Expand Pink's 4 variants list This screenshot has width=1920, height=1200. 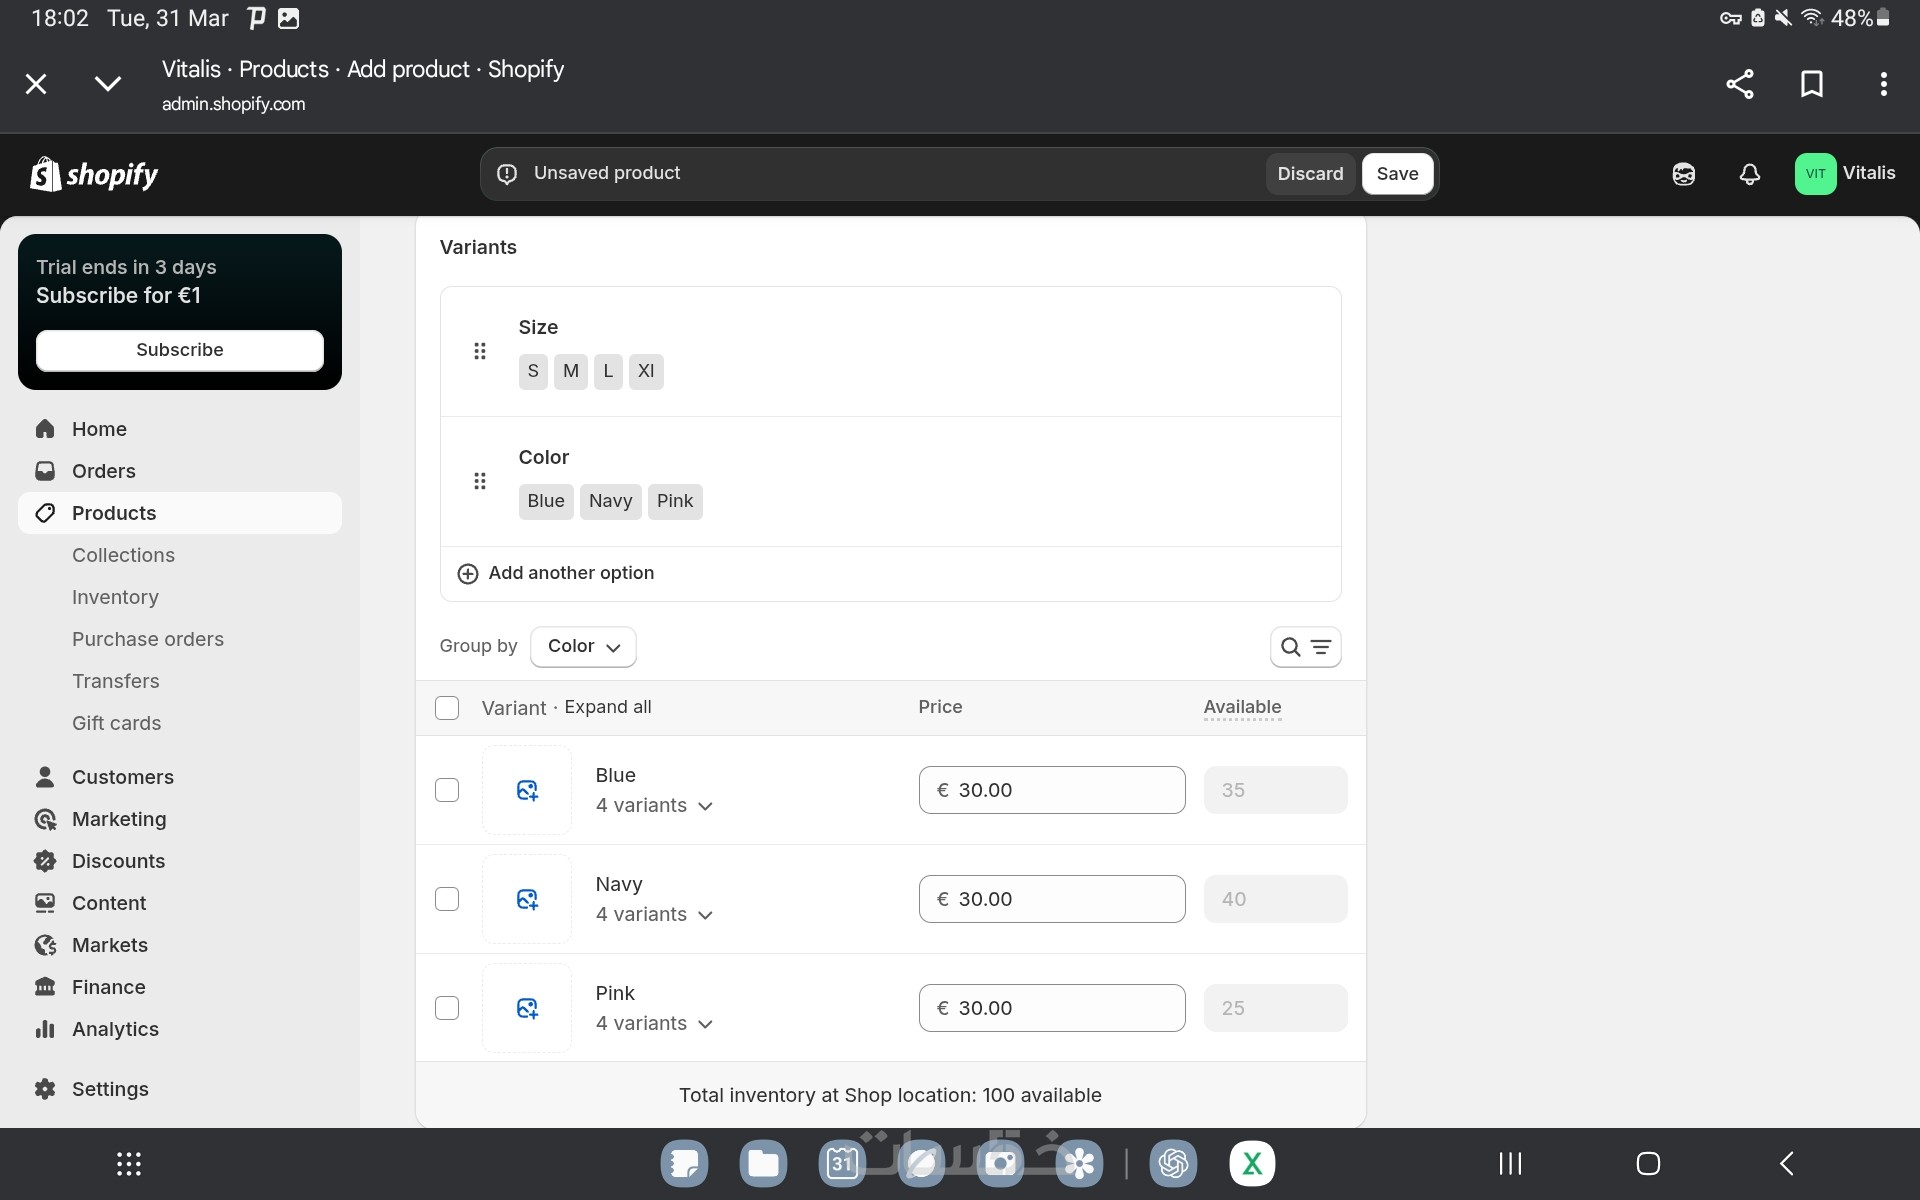pyautogui.click(x=654, y=1024)
